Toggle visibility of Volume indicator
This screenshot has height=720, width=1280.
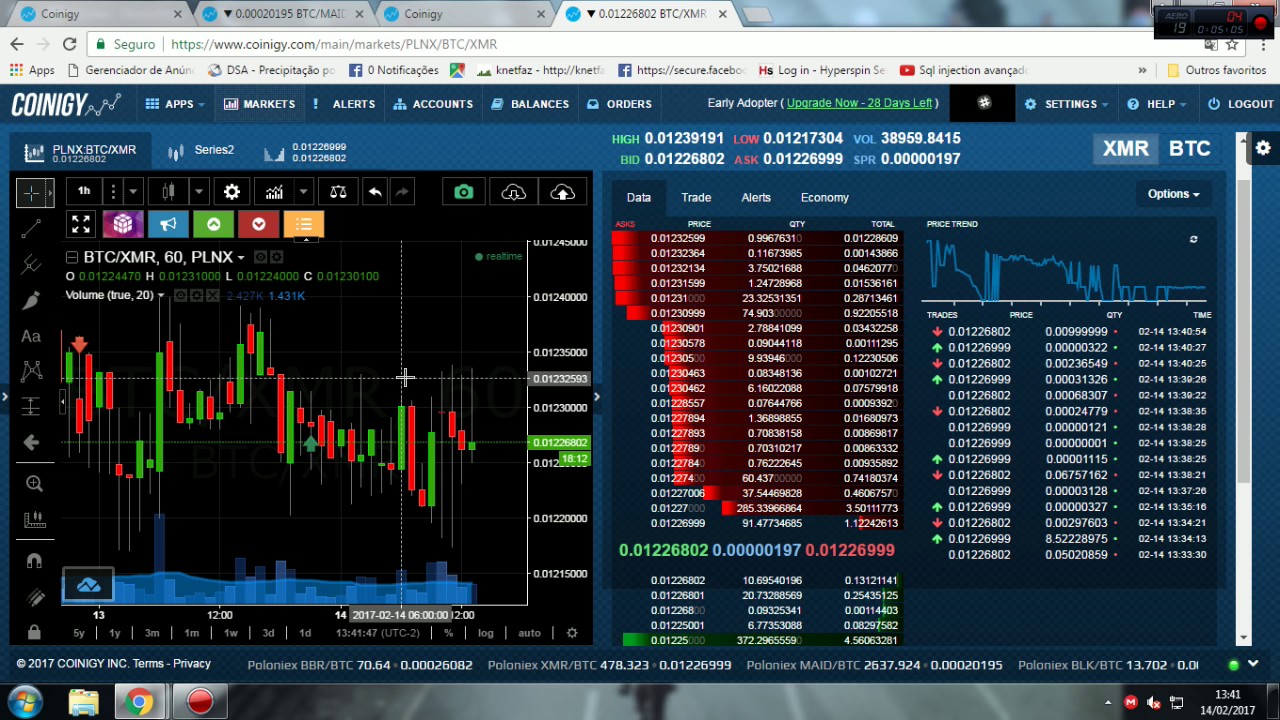pos(181,295)
